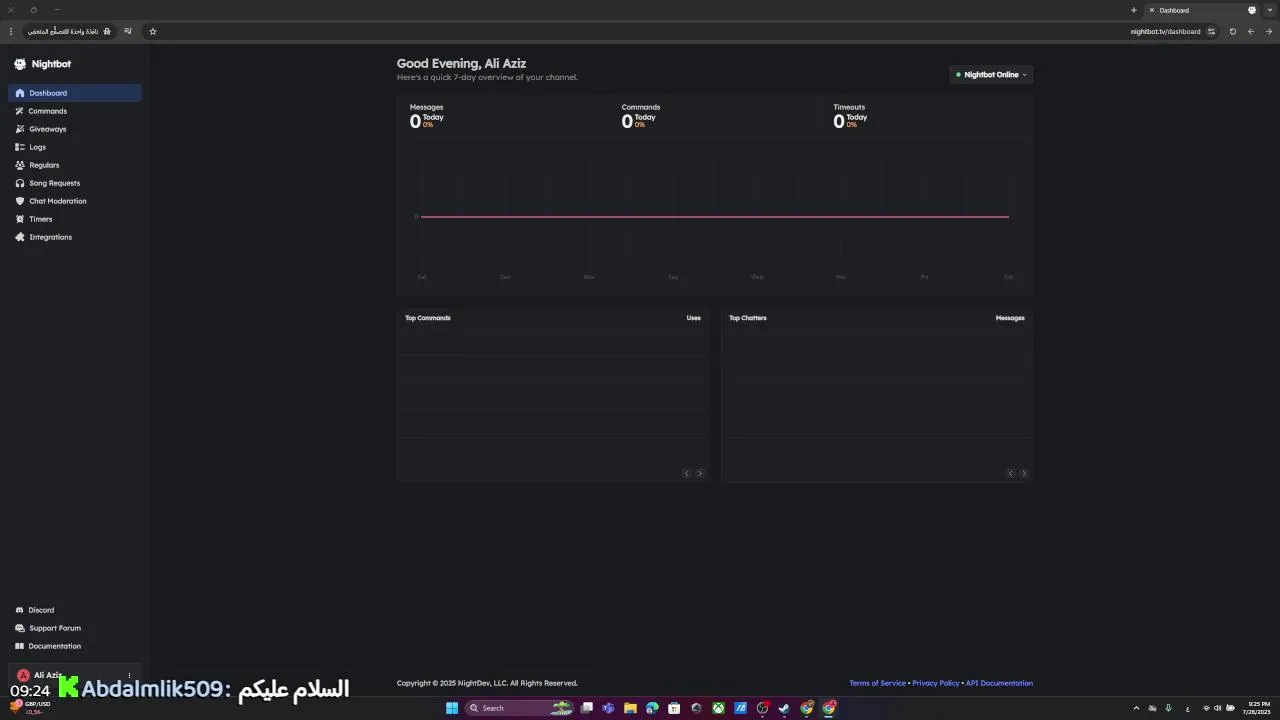
Task: Open the Windows Start menu
Action: 452,708
